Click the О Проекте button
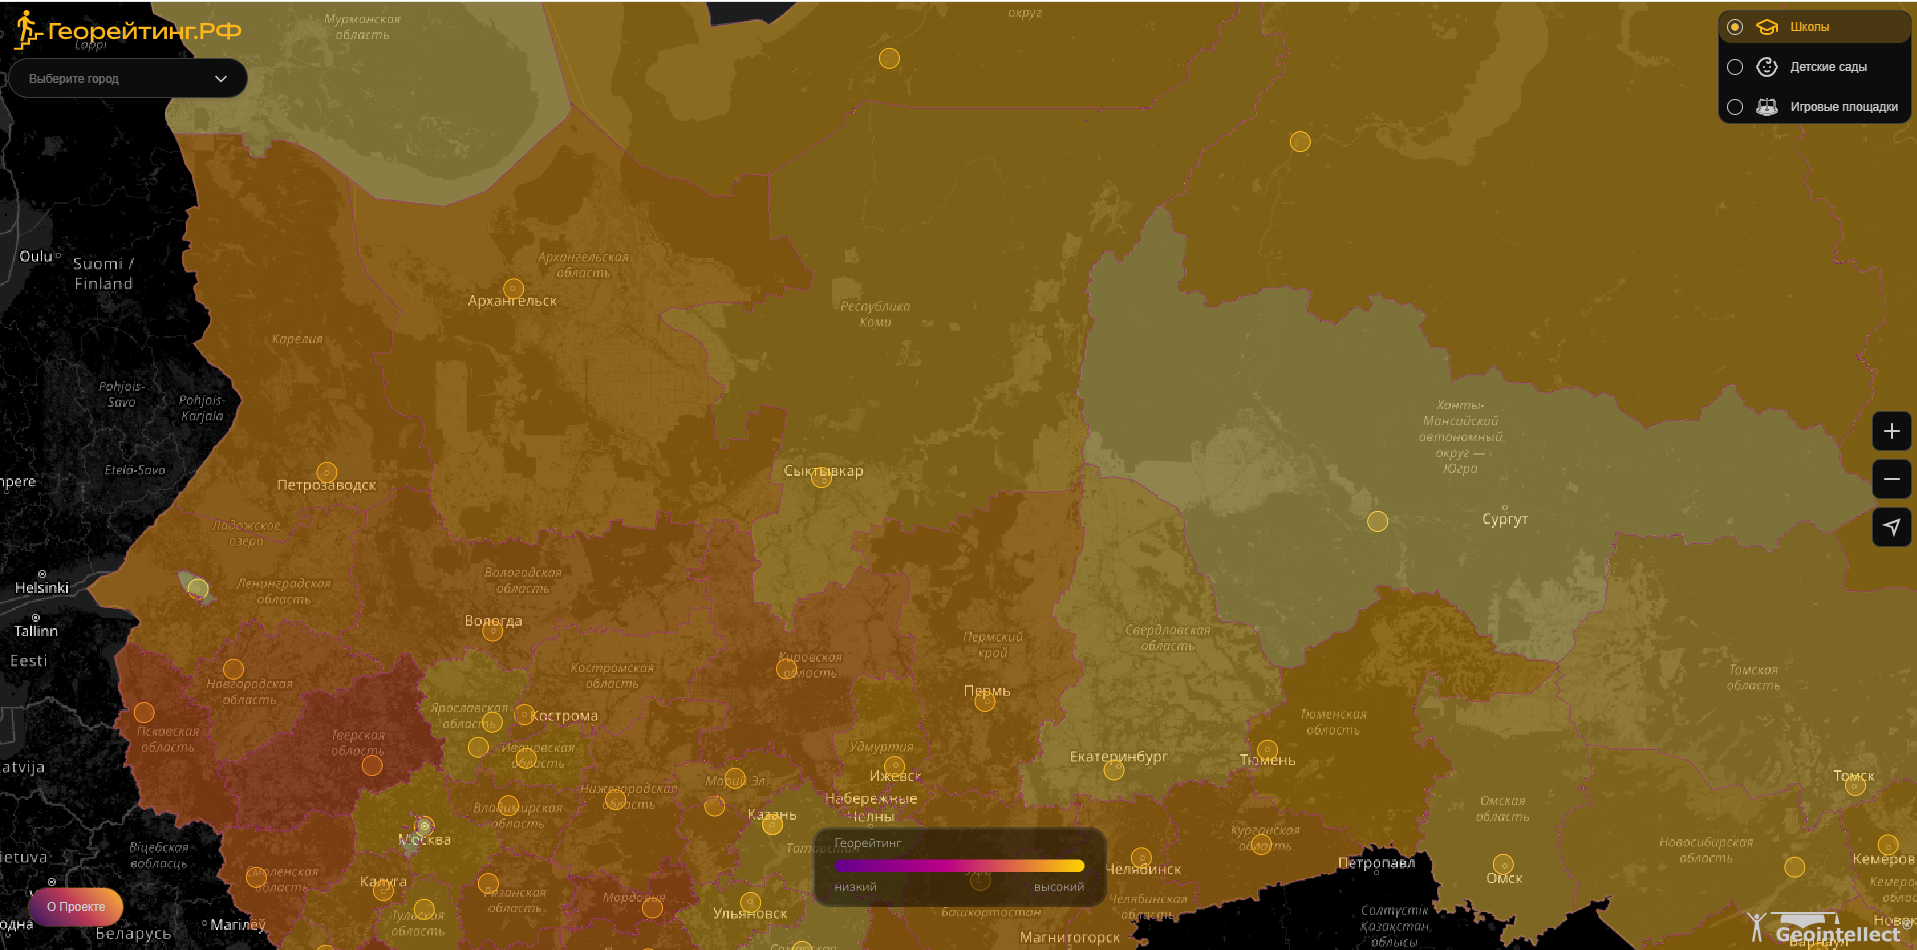The image size is (1917, 950). (x=76, y=907)
